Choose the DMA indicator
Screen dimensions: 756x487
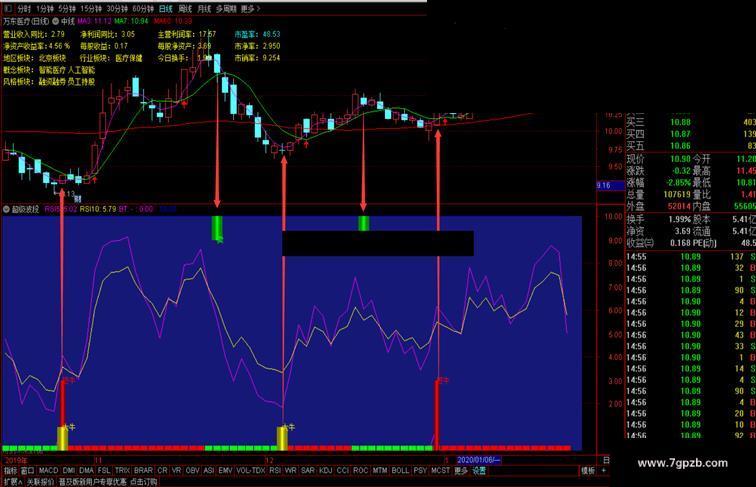coord(86,471)
